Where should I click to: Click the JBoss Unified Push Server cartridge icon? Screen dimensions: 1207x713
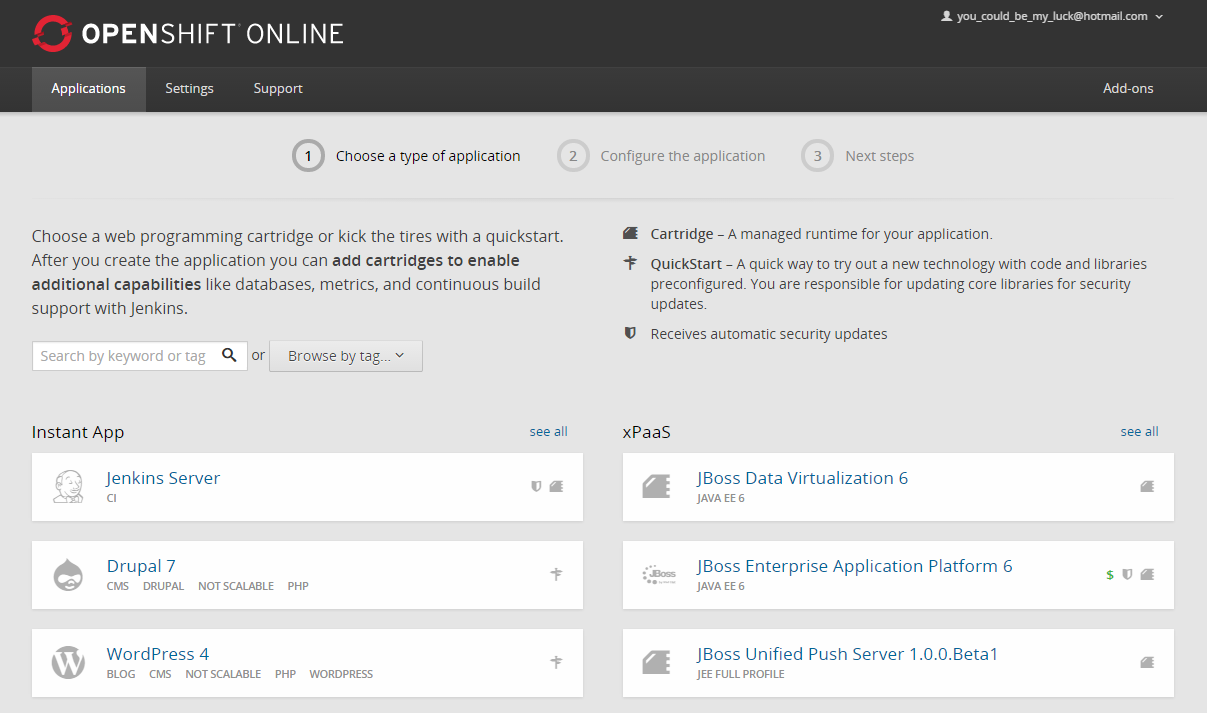pyautogui.click(x=656, y=662)
